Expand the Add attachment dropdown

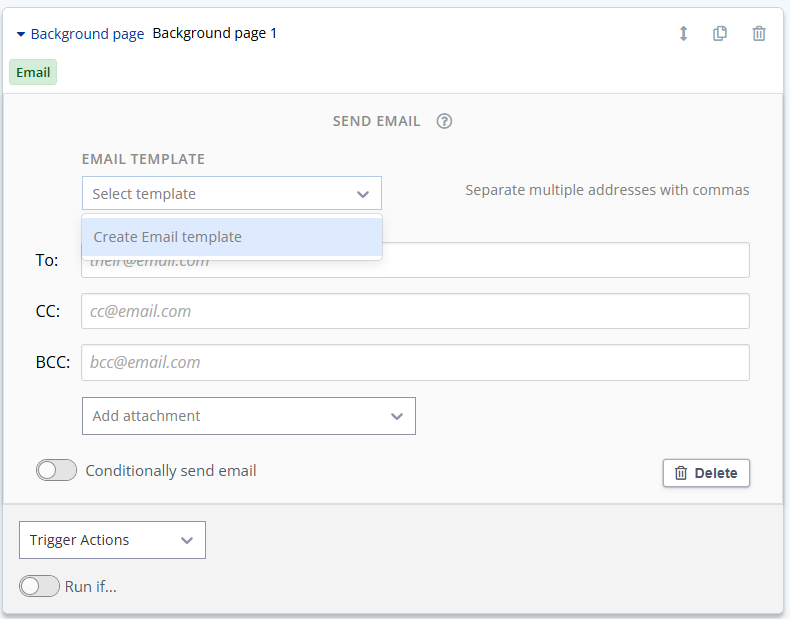[249, 416]
